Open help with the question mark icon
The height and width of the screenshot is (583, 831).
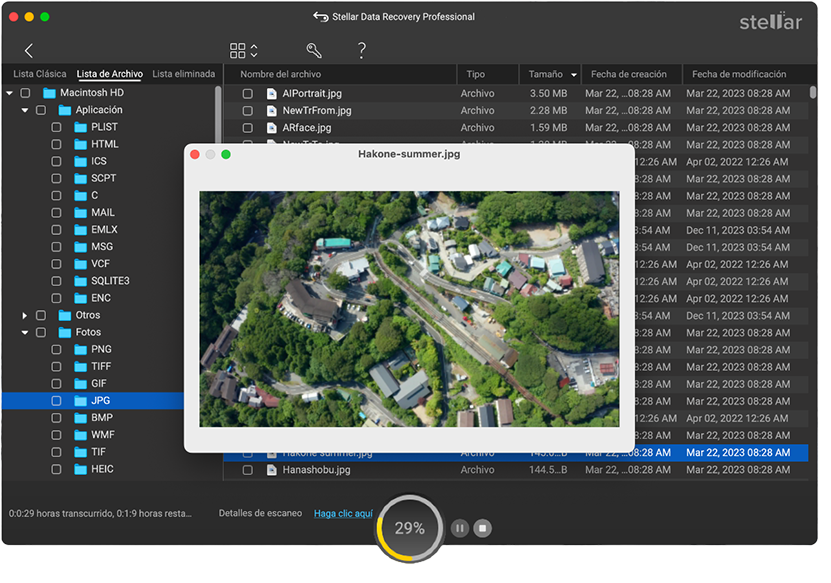(361, 51)
